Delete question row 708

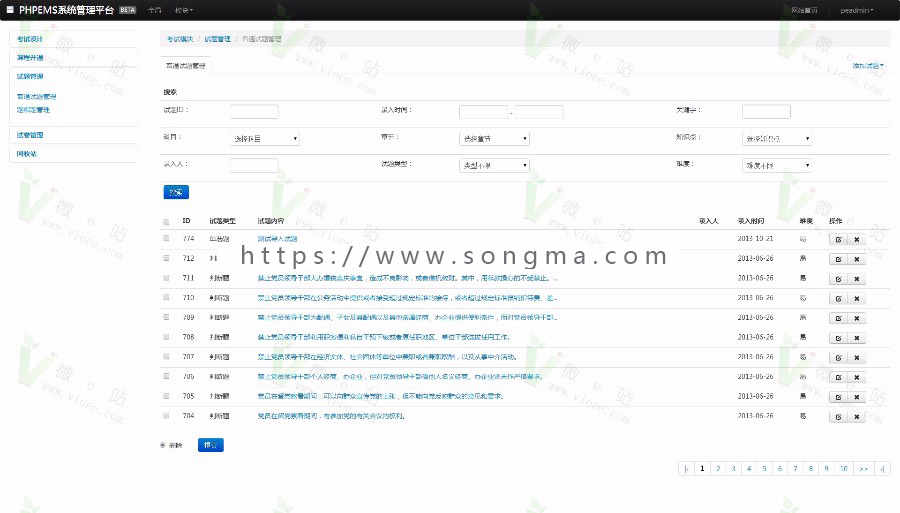(856, 338)
